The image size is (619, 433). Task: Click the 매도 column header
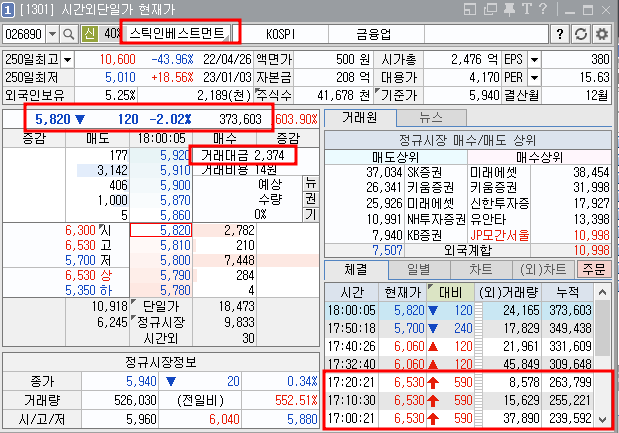pyautogui.click(x=98, y=139)
